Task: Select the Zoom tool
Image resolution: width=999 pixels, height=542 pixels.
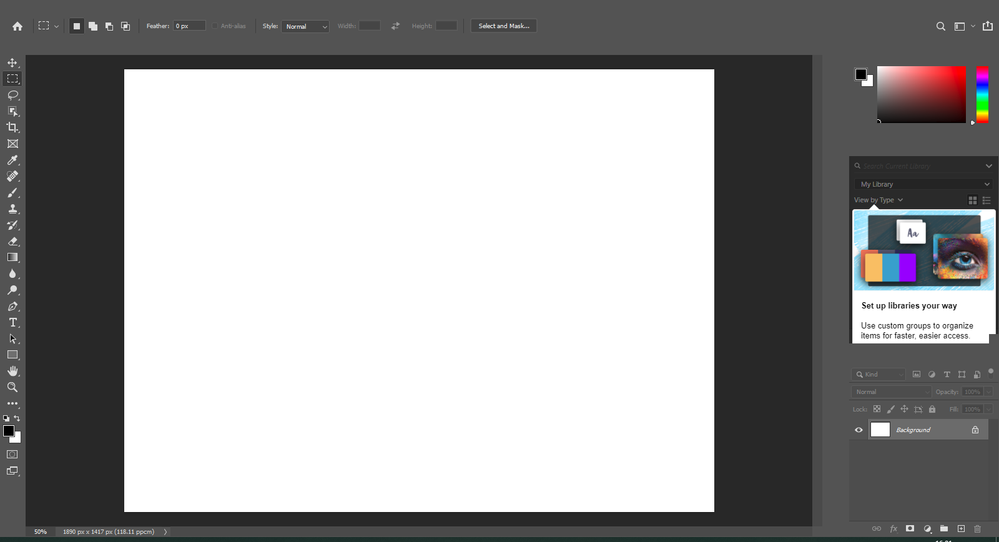Action: click(x=12, y=387)
